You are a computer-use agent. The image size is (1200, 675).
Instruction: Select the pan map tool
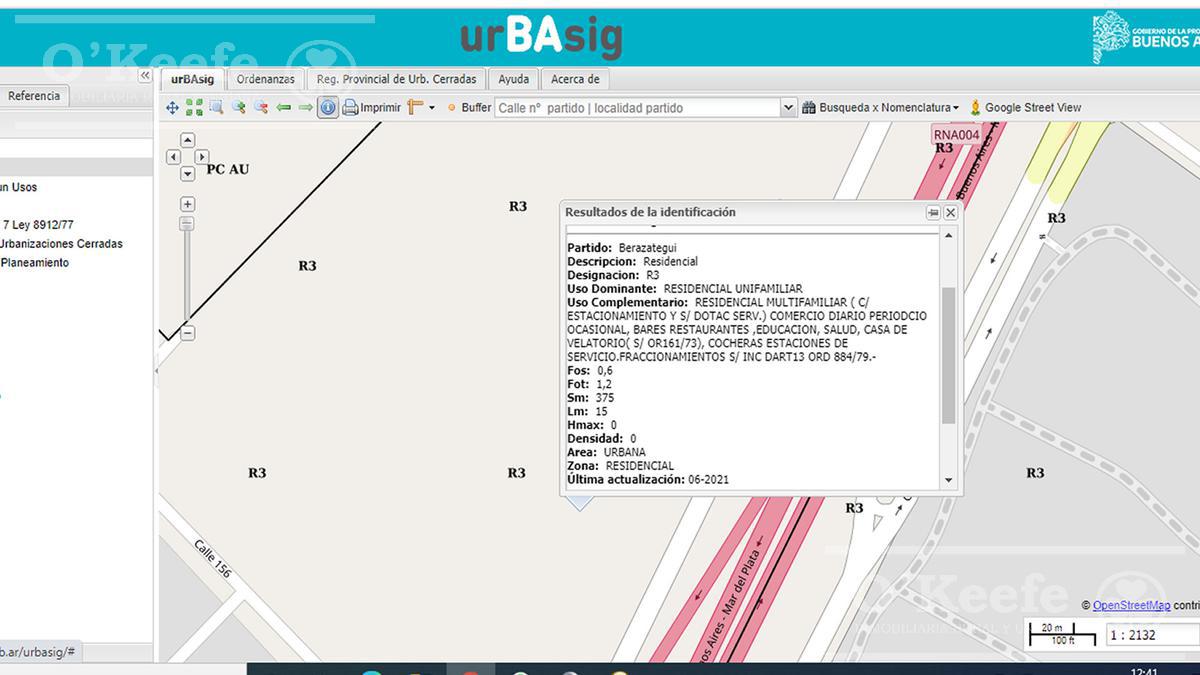172,107
